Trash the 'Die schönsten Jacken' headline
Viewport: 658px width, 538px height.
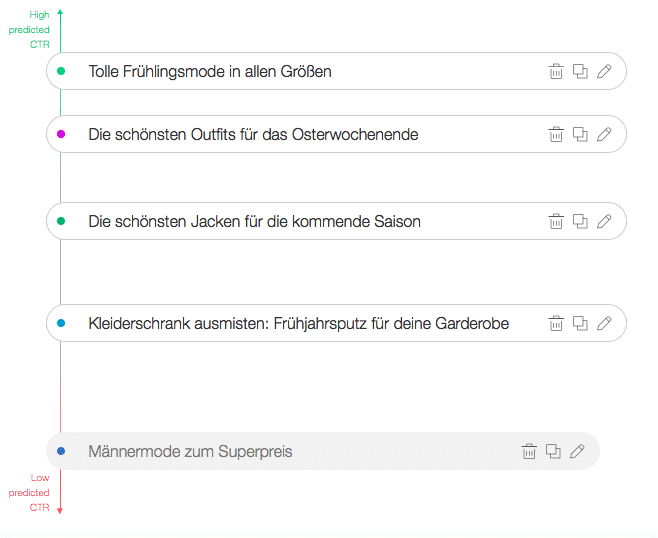pyautogui.click(x=556, y=221)
